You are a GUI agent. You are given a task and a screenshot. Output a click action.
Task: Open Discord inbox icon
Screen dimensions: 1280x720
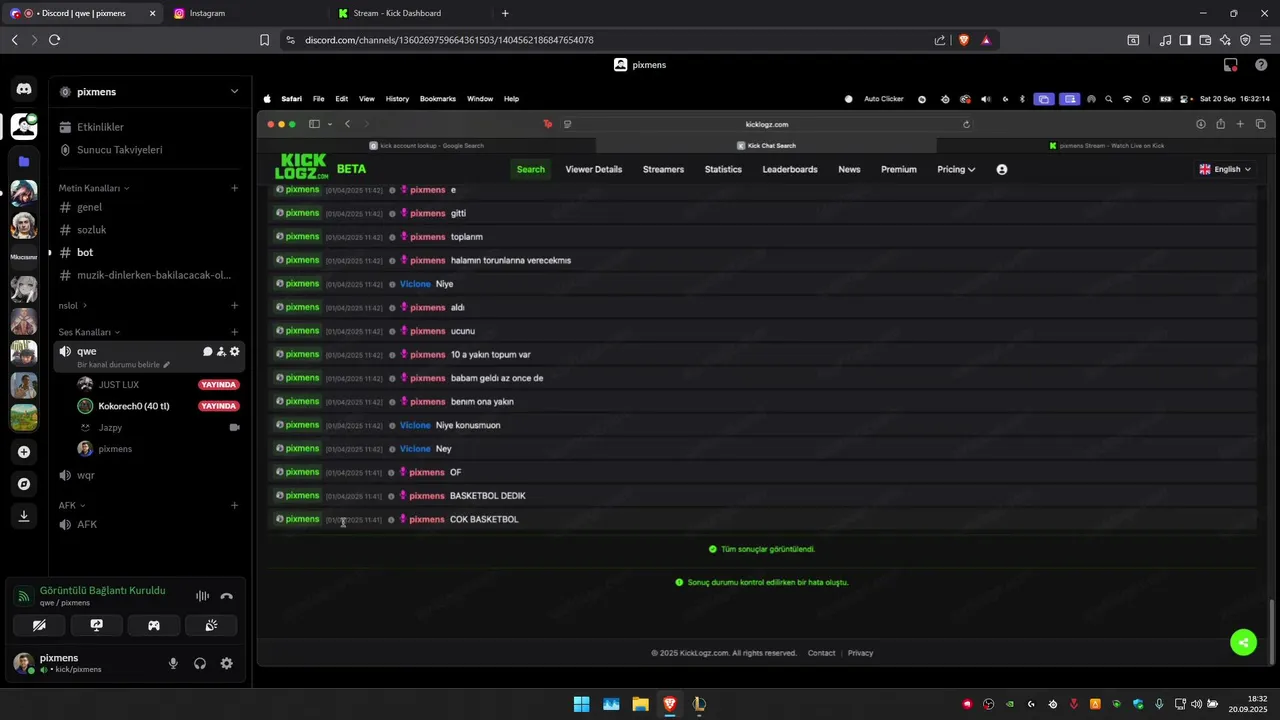pos(1231,65)
